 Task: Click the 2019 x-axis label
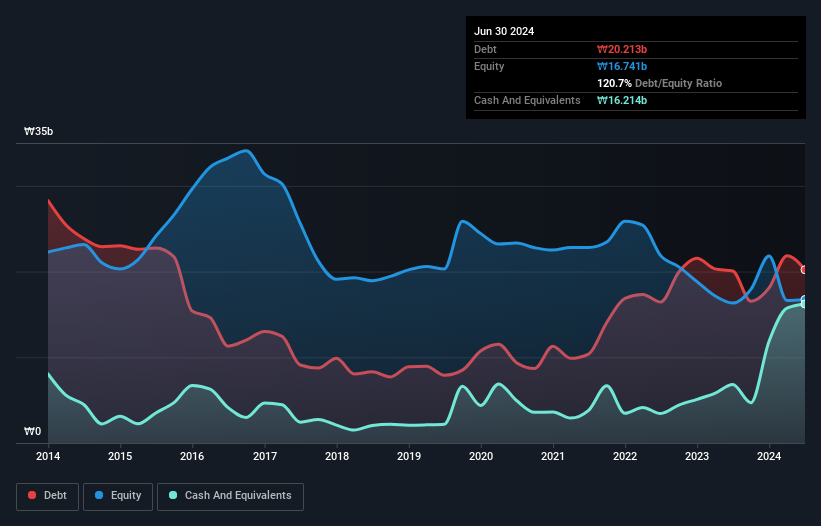coord(409,456)
